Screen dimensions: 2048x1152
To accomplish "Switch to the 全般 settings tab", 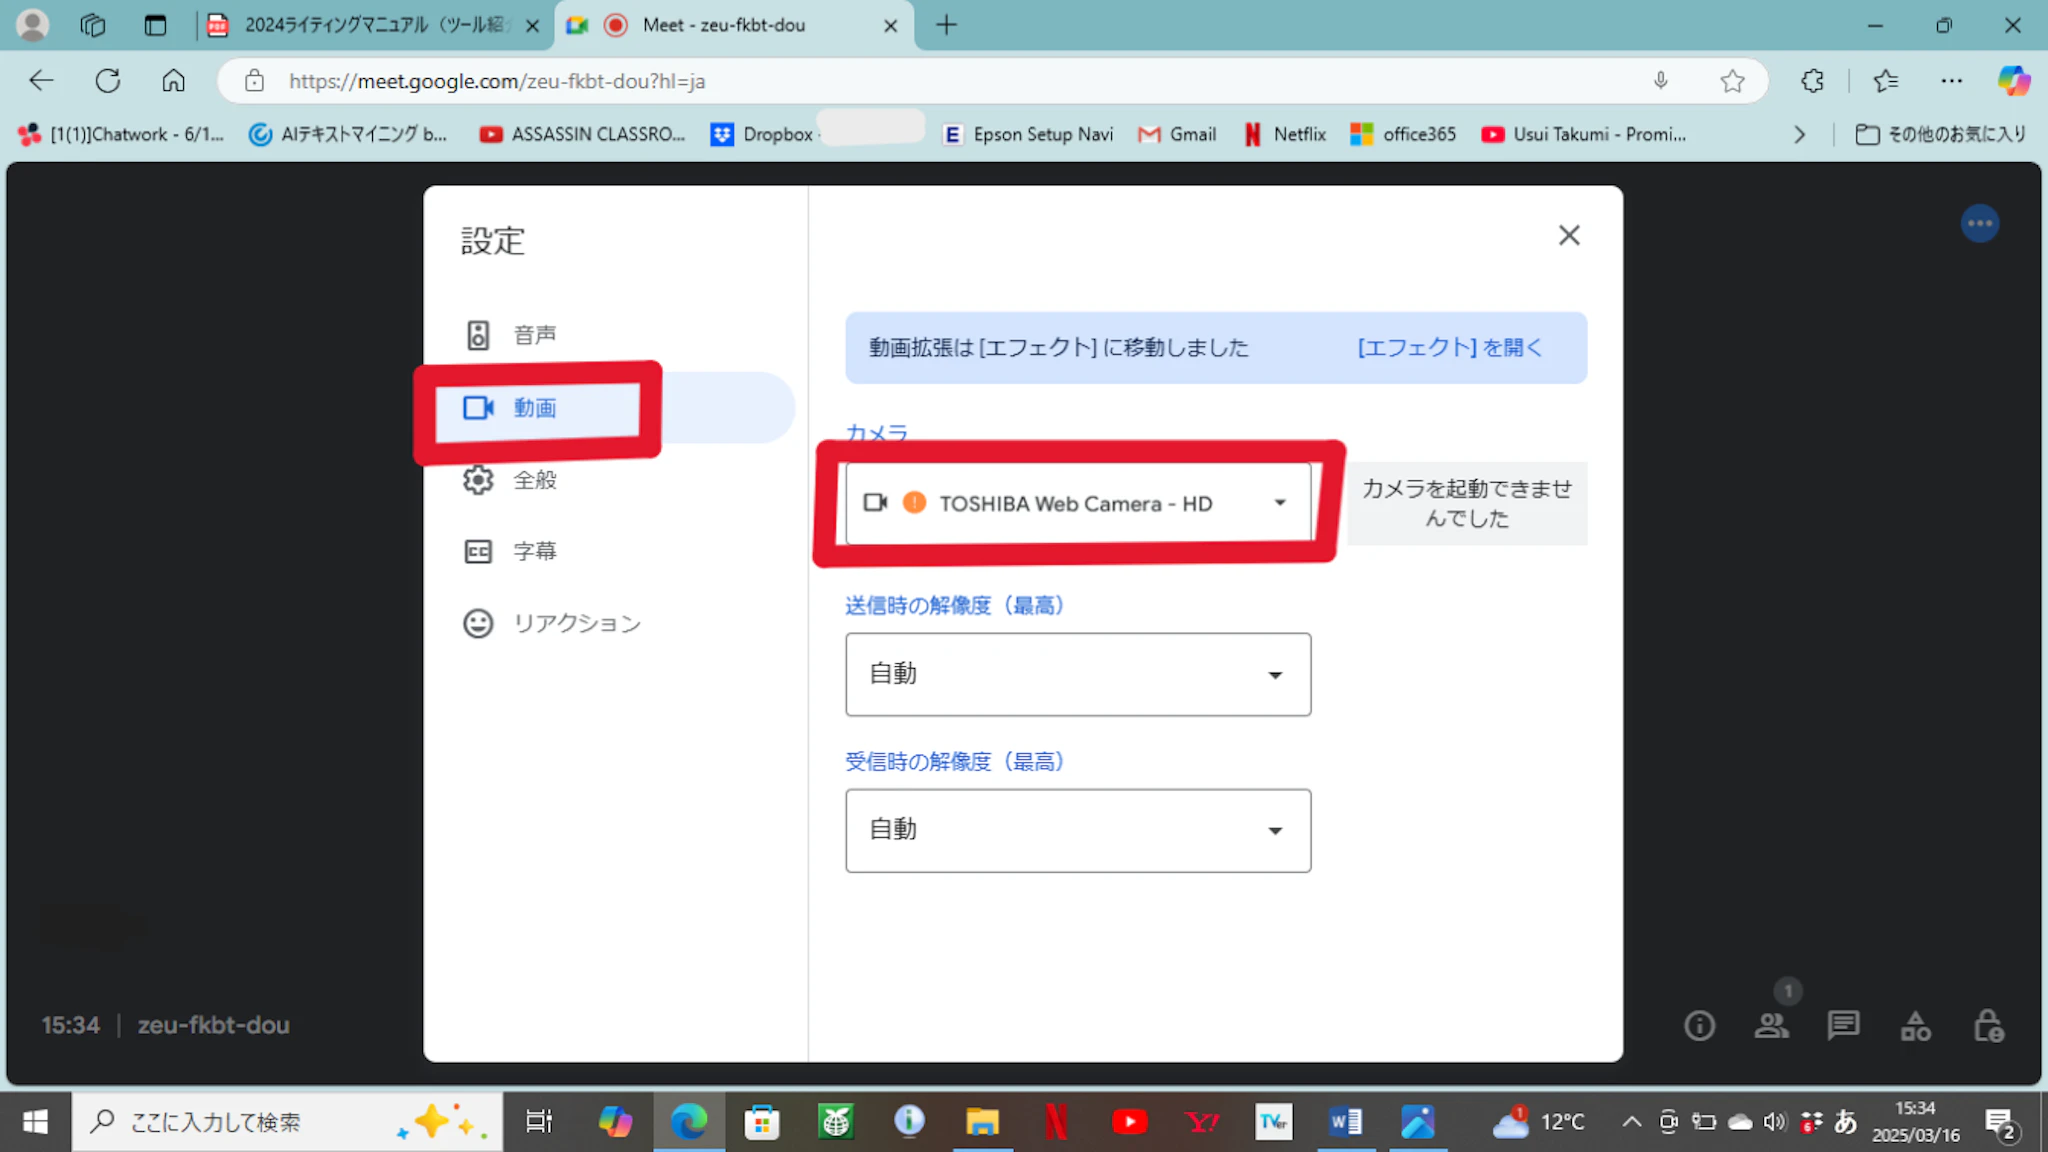I will point(534,480).
